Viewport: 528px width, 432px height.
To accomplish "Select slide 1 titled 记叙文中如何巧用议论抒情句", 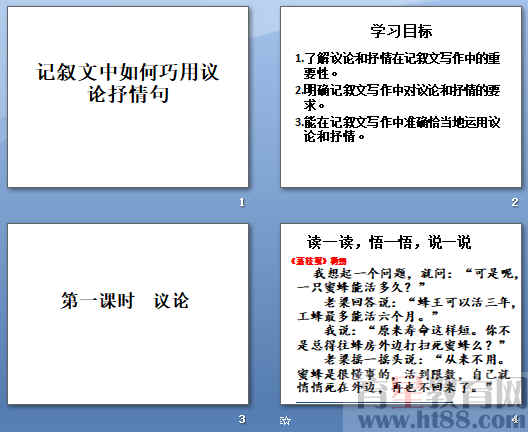I will [128, 97].
